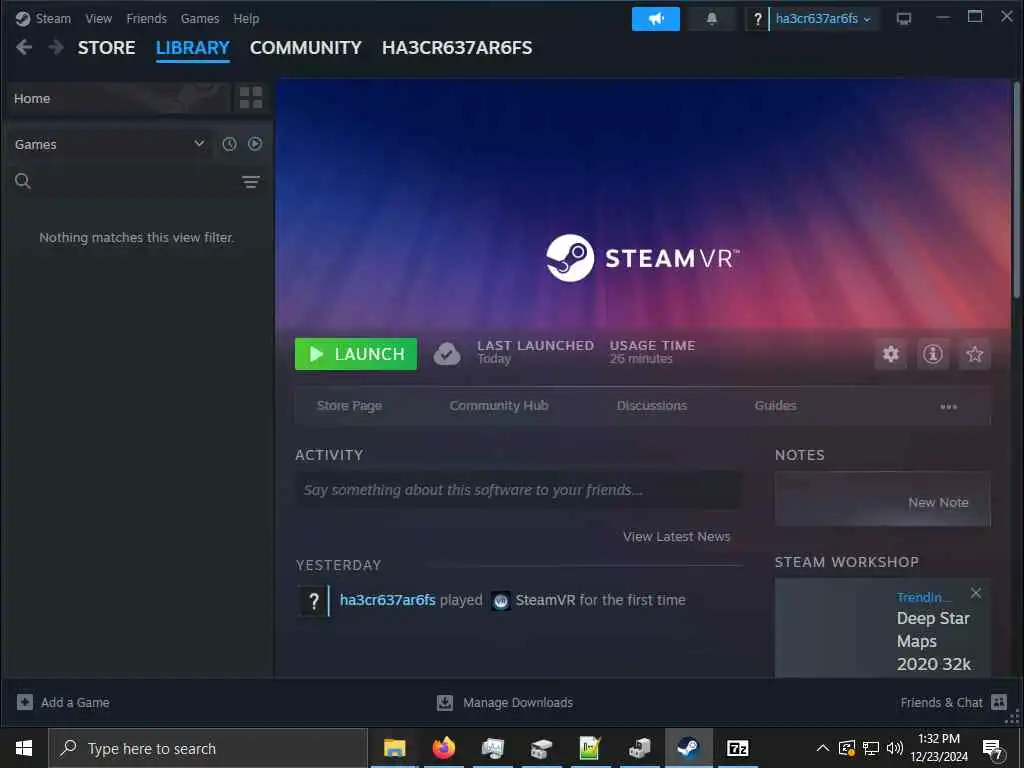Go to the COMMUNITY tab

(305, 48)
